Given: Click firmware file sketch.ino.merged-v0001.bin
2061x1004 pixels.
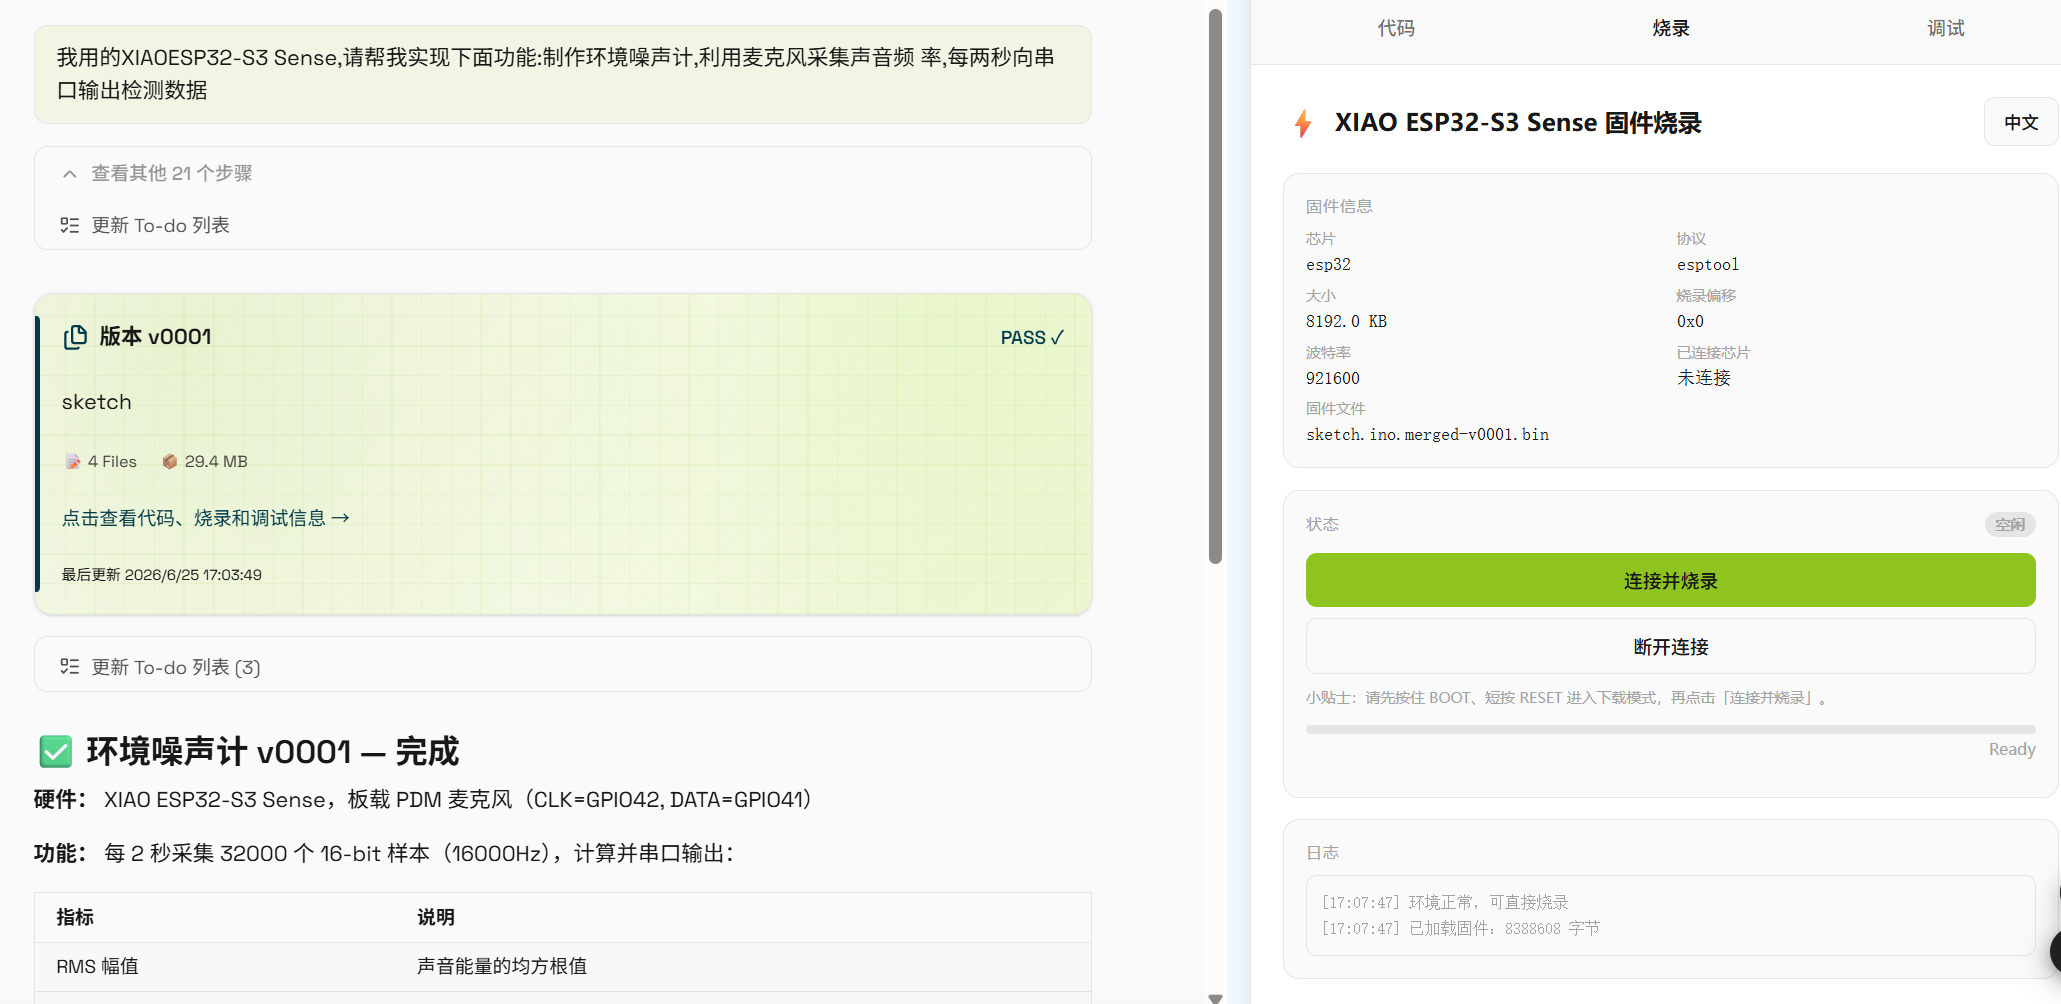Looking at the screenshot, I should pyautogui.click(x=1427, y=435).
